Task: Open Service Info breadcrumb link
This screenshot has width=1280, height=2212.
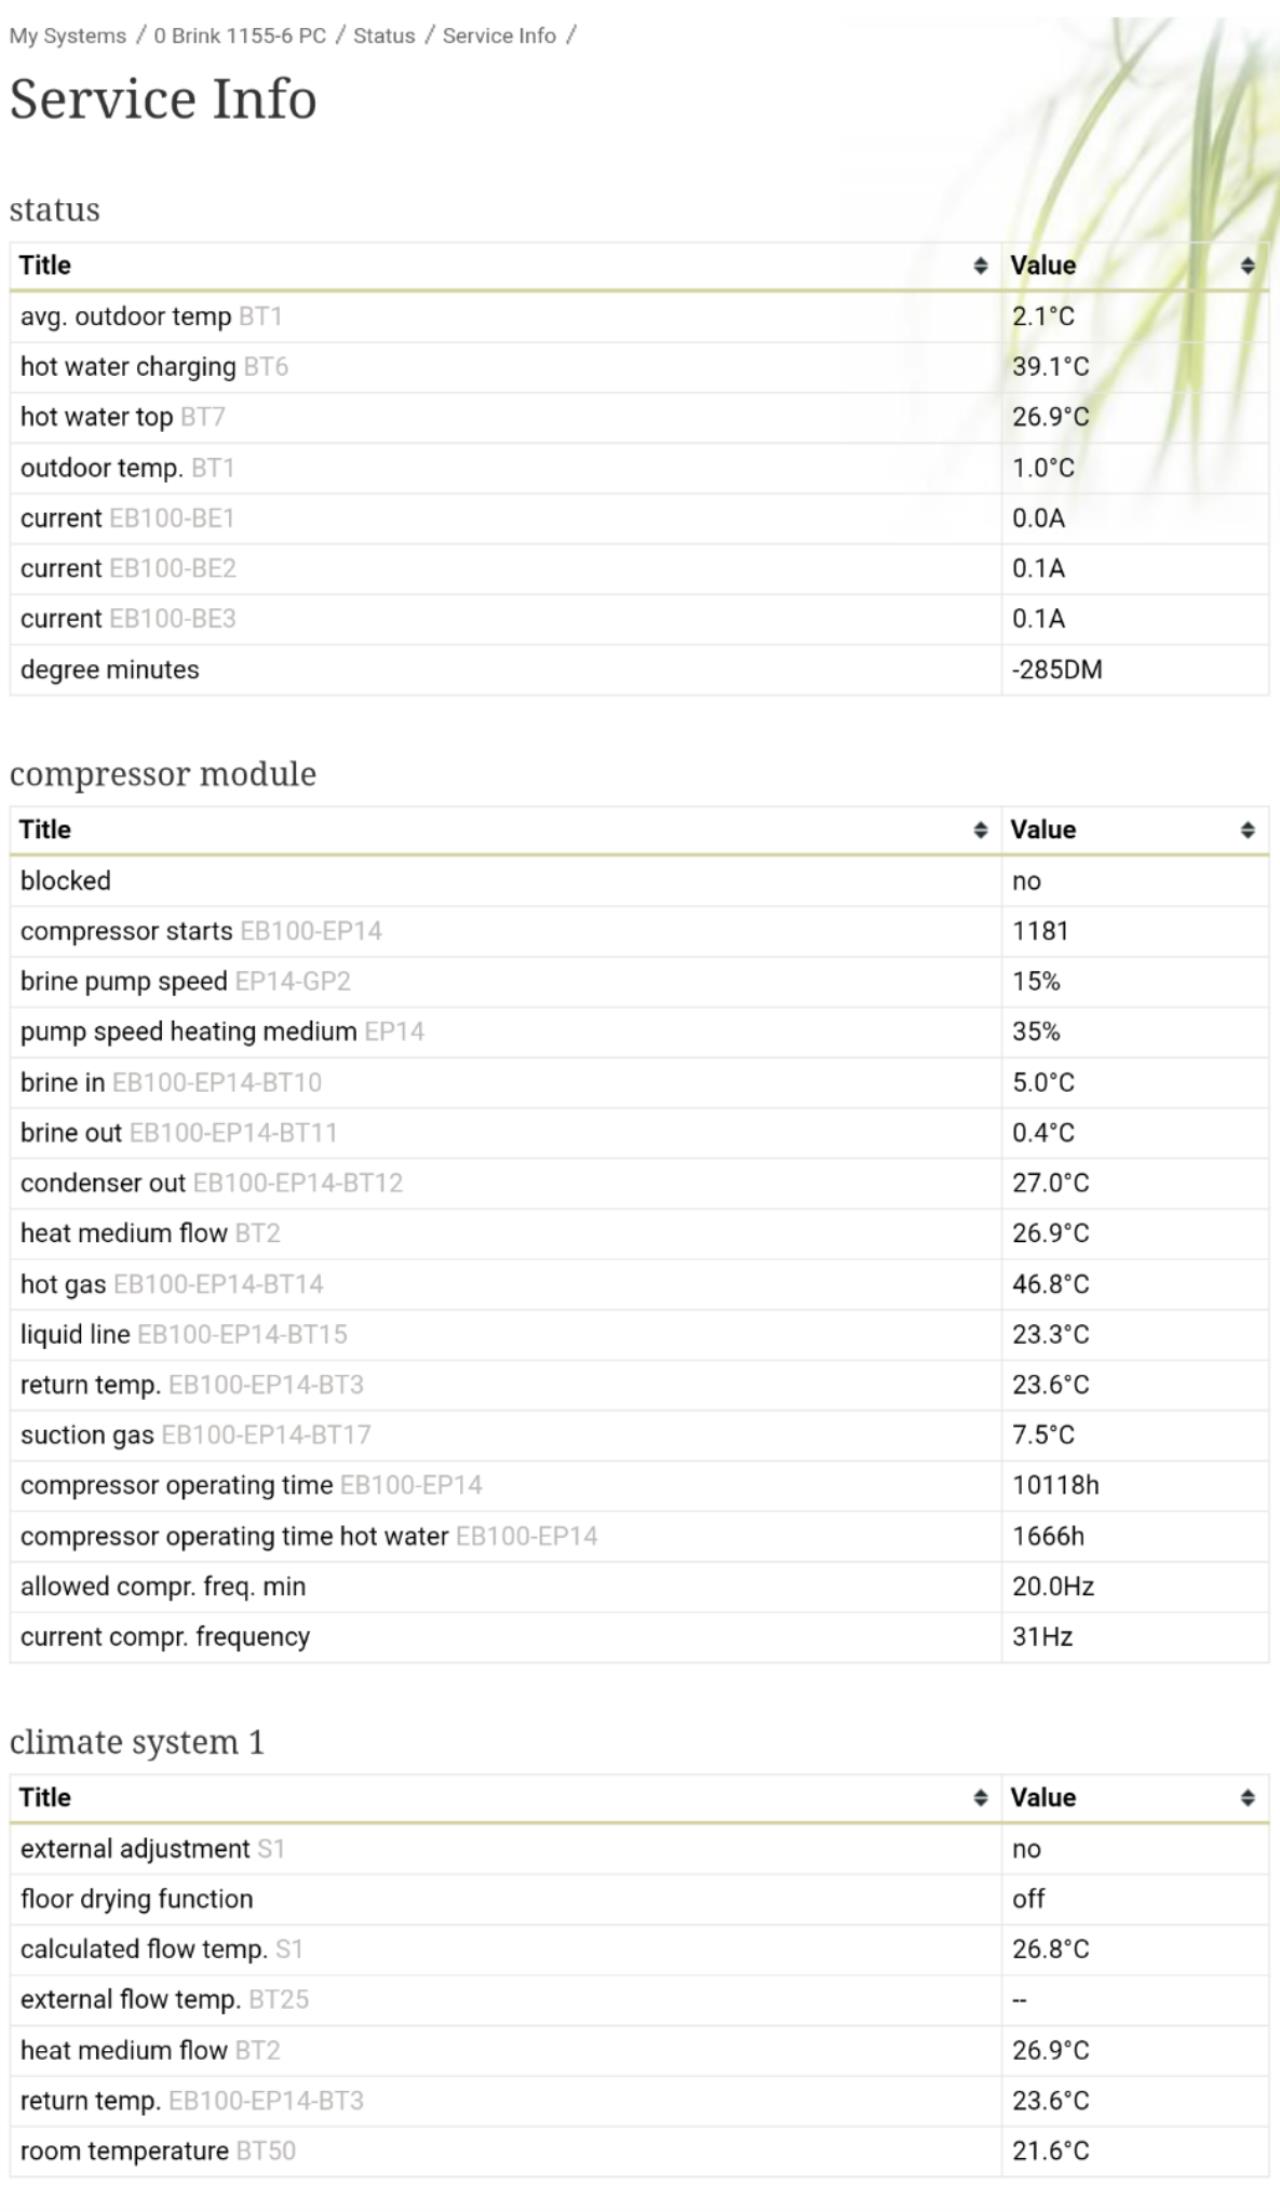Action: (499, 36)
